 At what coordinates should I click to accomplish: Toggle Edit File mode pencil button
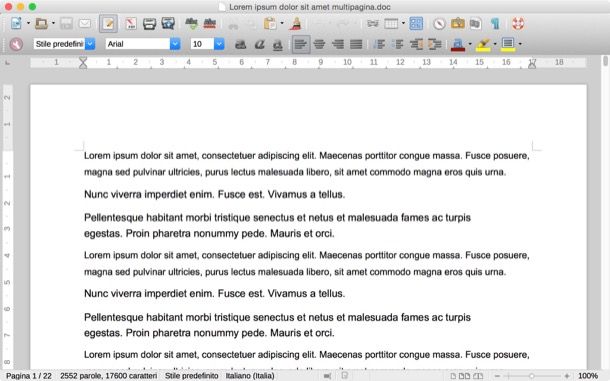[x=108, y=24]
